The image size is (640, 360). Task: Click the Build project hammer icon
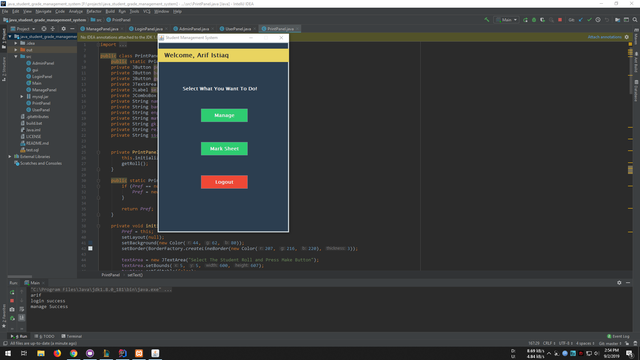click(487, 20)
